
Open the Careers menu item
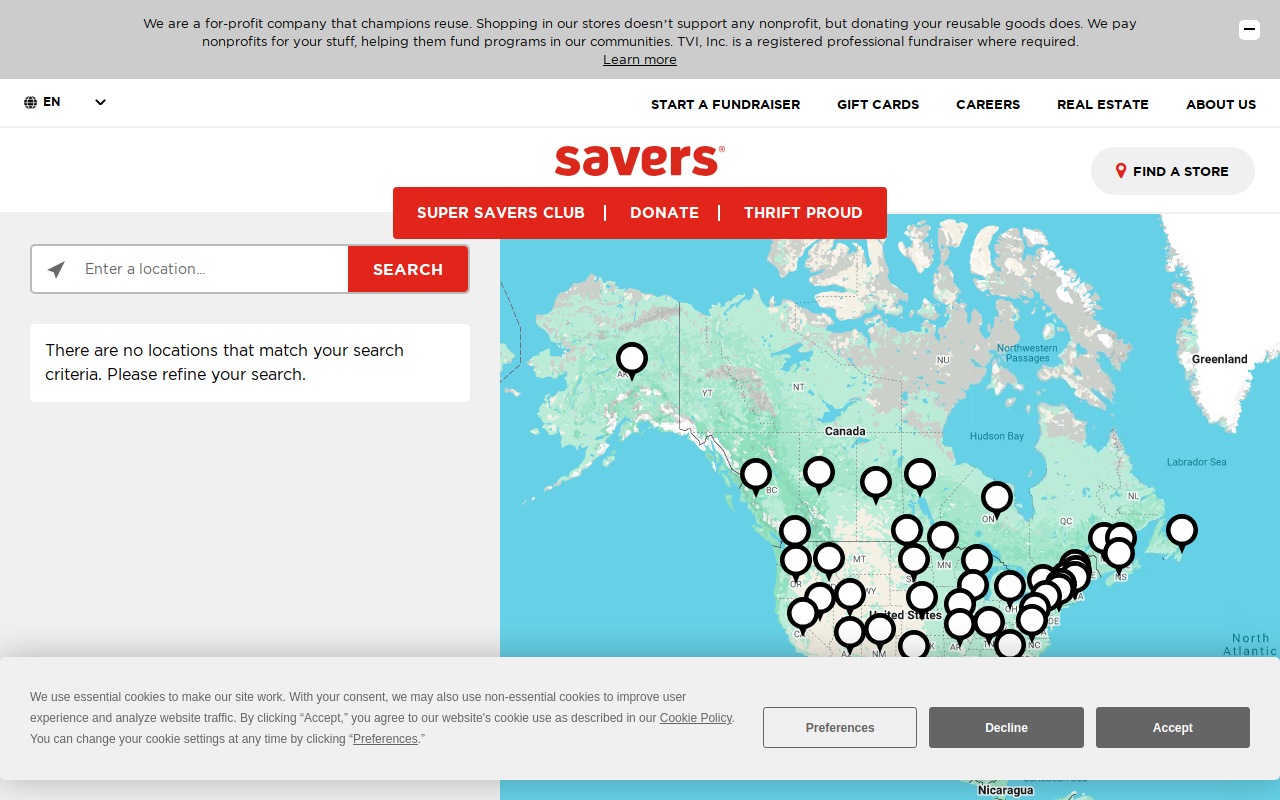point(988,104)
